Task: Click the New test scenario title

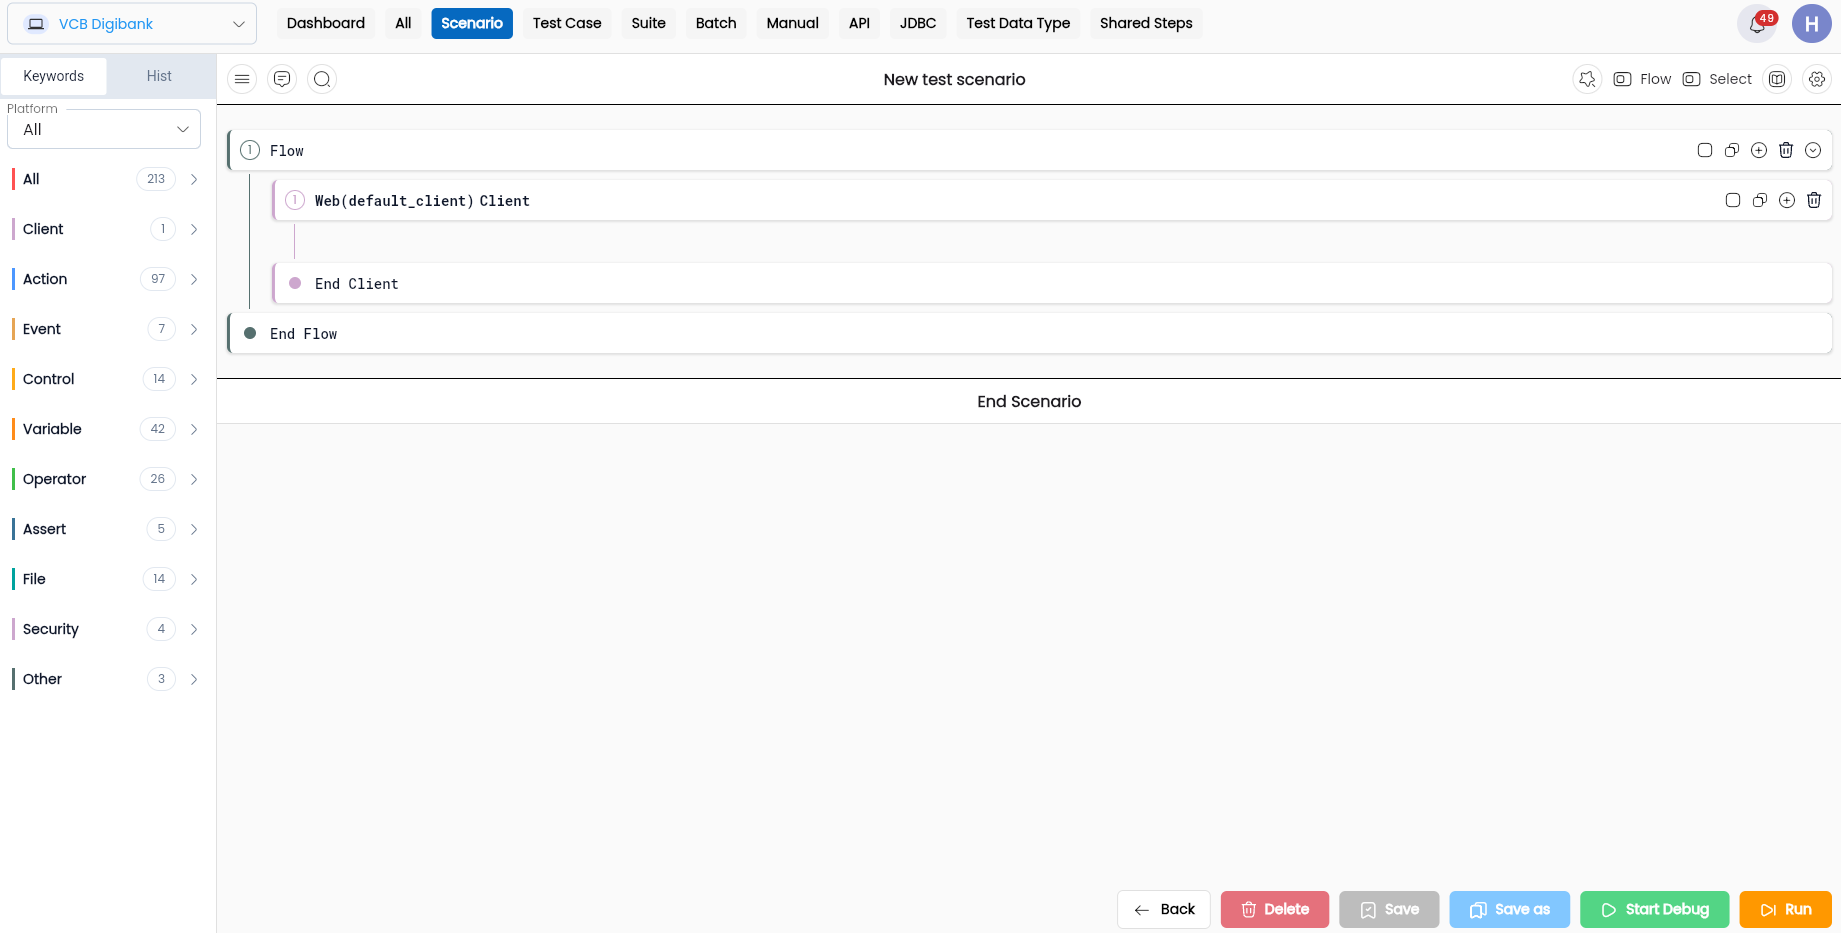Action: pos(955,79)
